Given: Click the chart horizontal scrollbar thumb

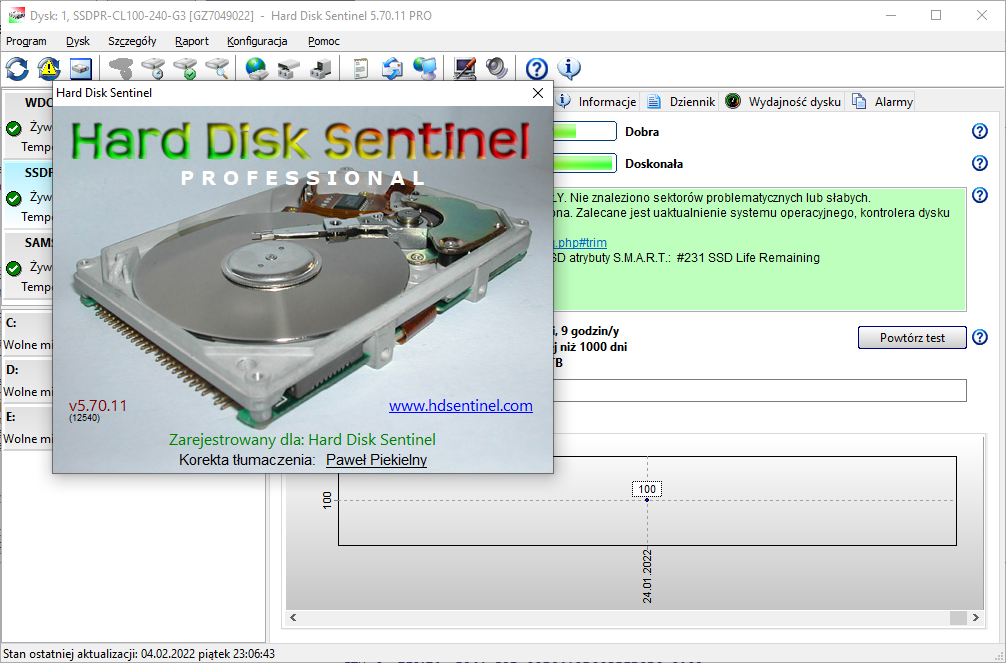Looking at the screenshot, I should coord(958,617).
